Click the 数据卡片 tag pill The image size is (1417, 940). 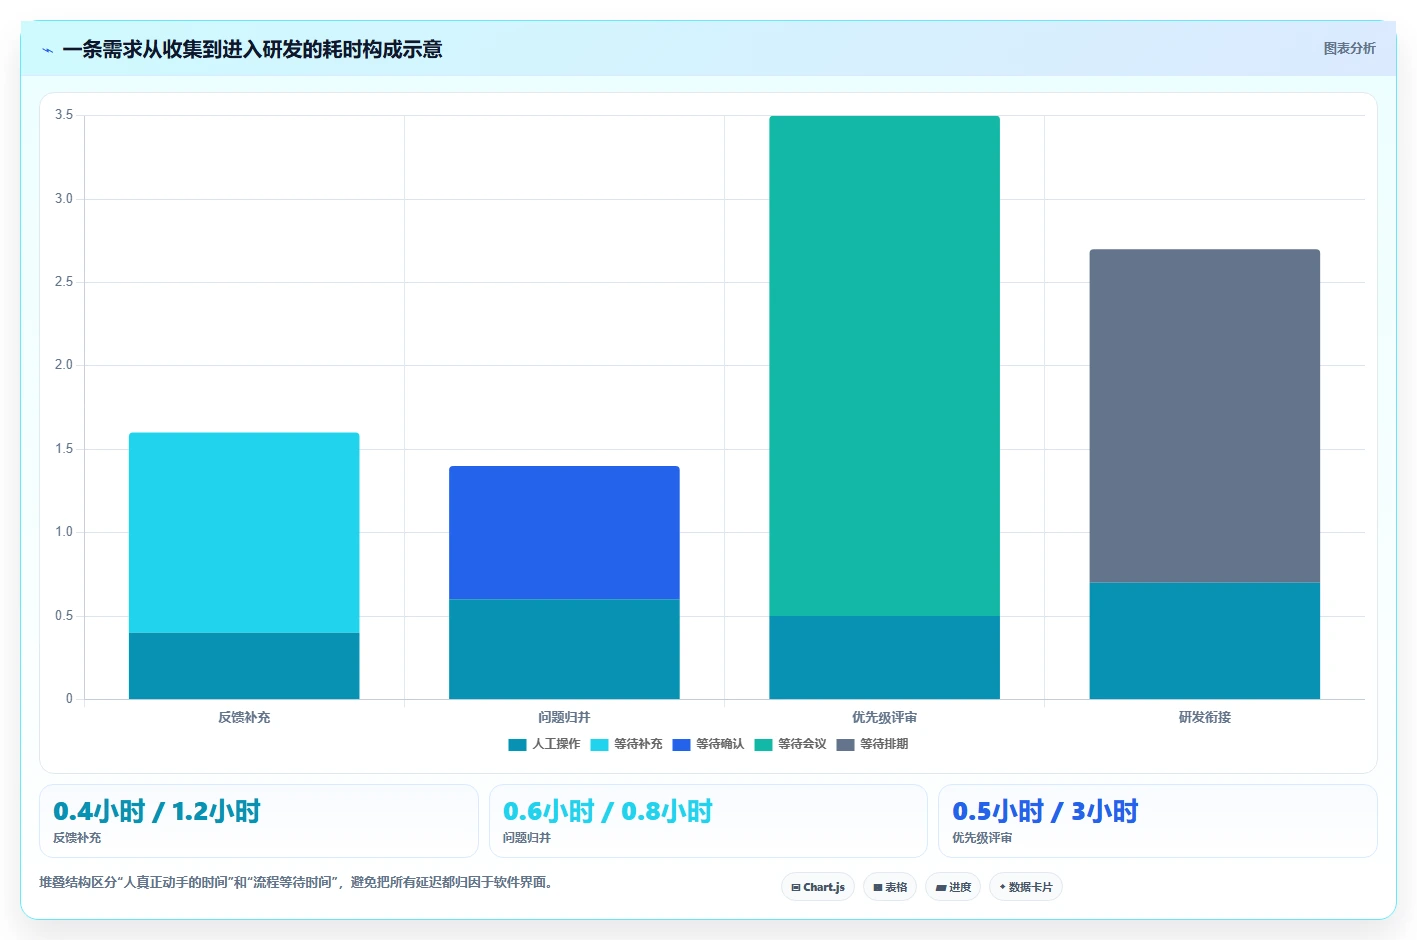pyautogui.click(x=1026, y=887)
